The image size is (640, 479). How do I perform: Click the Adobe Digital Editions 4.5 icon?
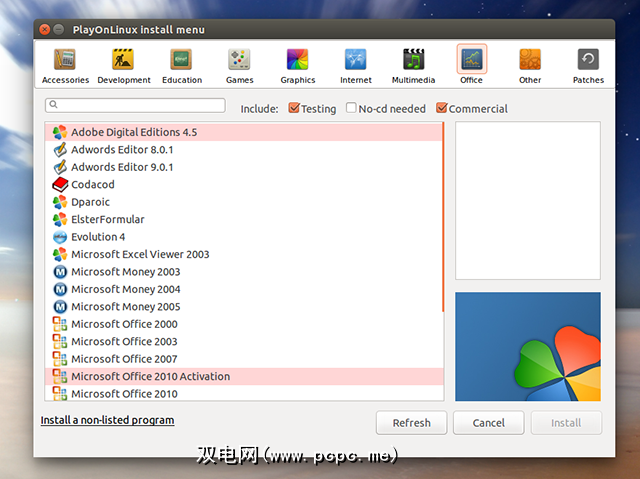coord(60,132)
